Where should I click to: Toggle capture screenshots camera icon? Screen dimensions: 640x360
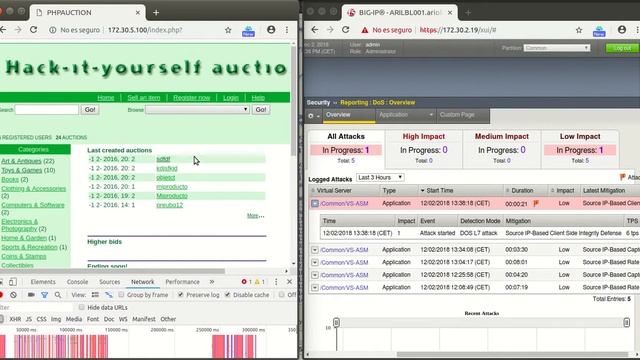[x=31, y=295]
